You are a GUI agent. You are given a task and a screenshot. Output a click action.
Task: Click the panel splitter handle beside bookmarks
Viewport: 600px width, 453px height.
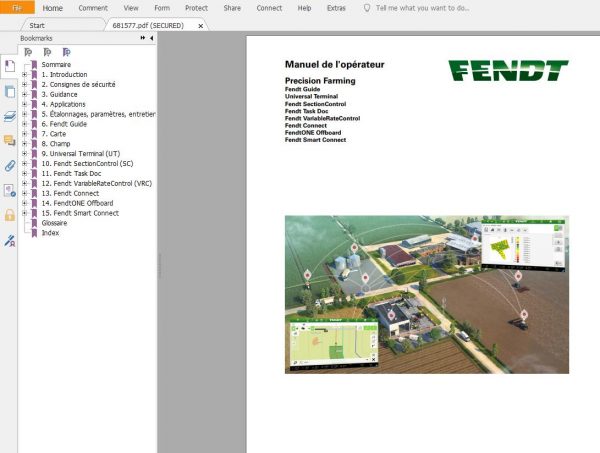click(x=159, y=266)
